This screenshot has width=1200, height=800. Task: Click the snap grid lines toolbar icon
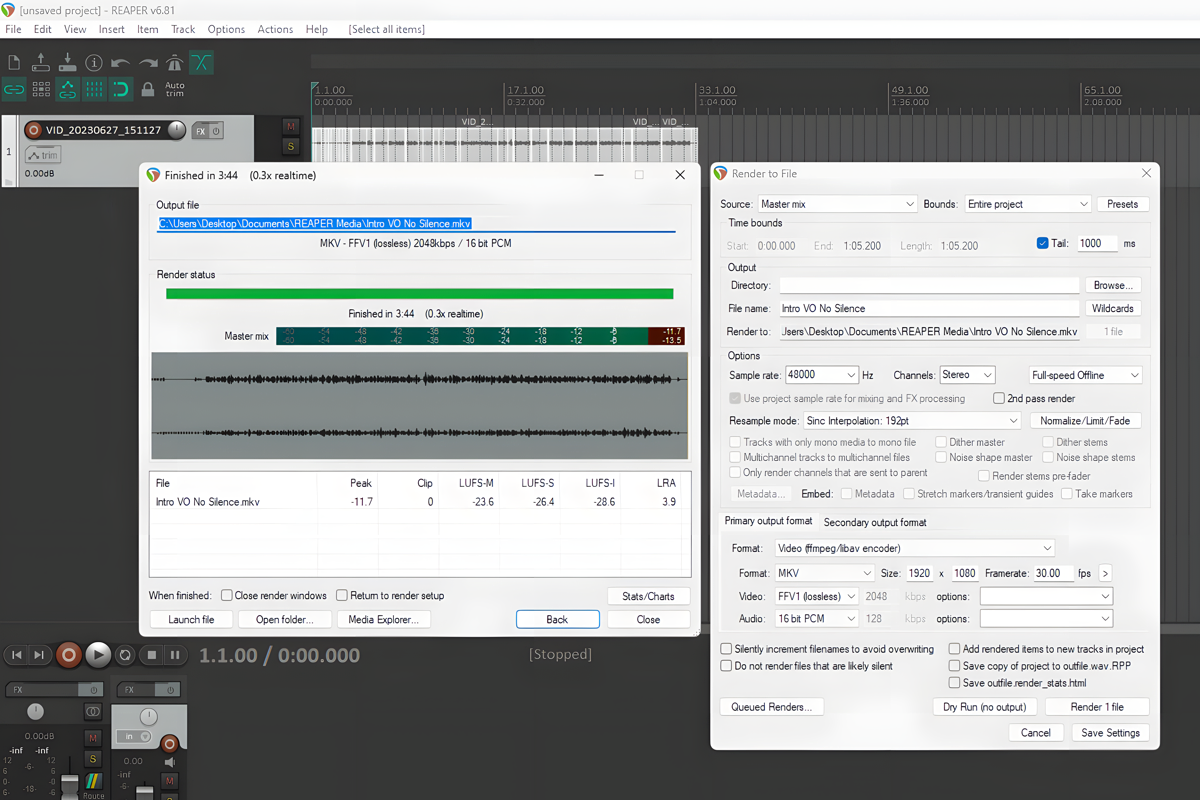click(94, 89)
